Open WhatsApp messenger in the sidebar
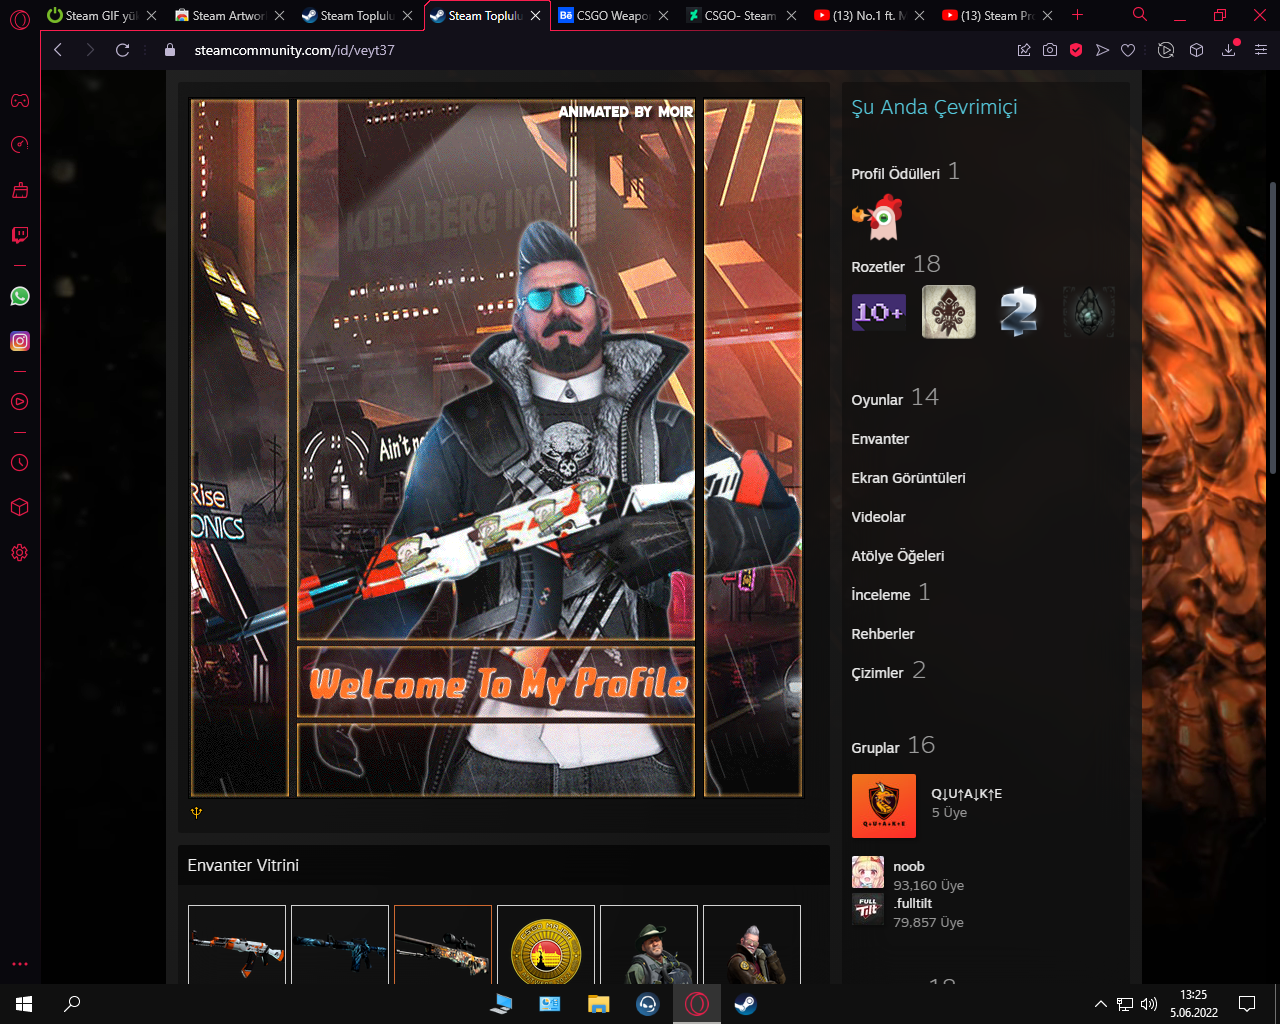 20,296
